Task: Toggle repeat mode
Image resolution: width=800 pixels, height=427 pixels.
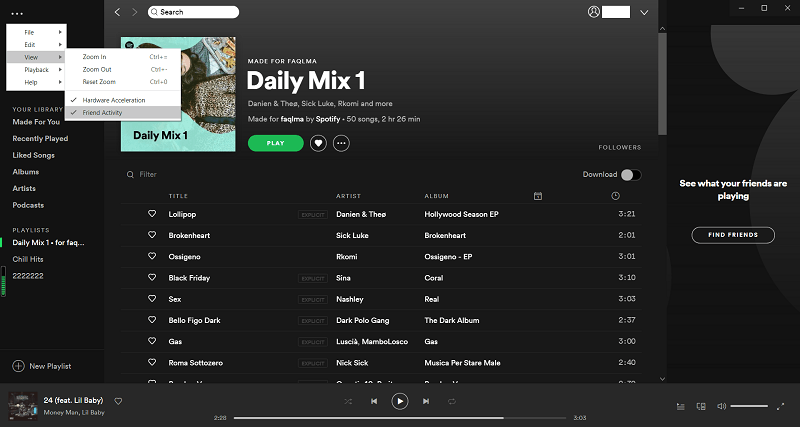Action: pyautogui.click(x=452, y=401)
